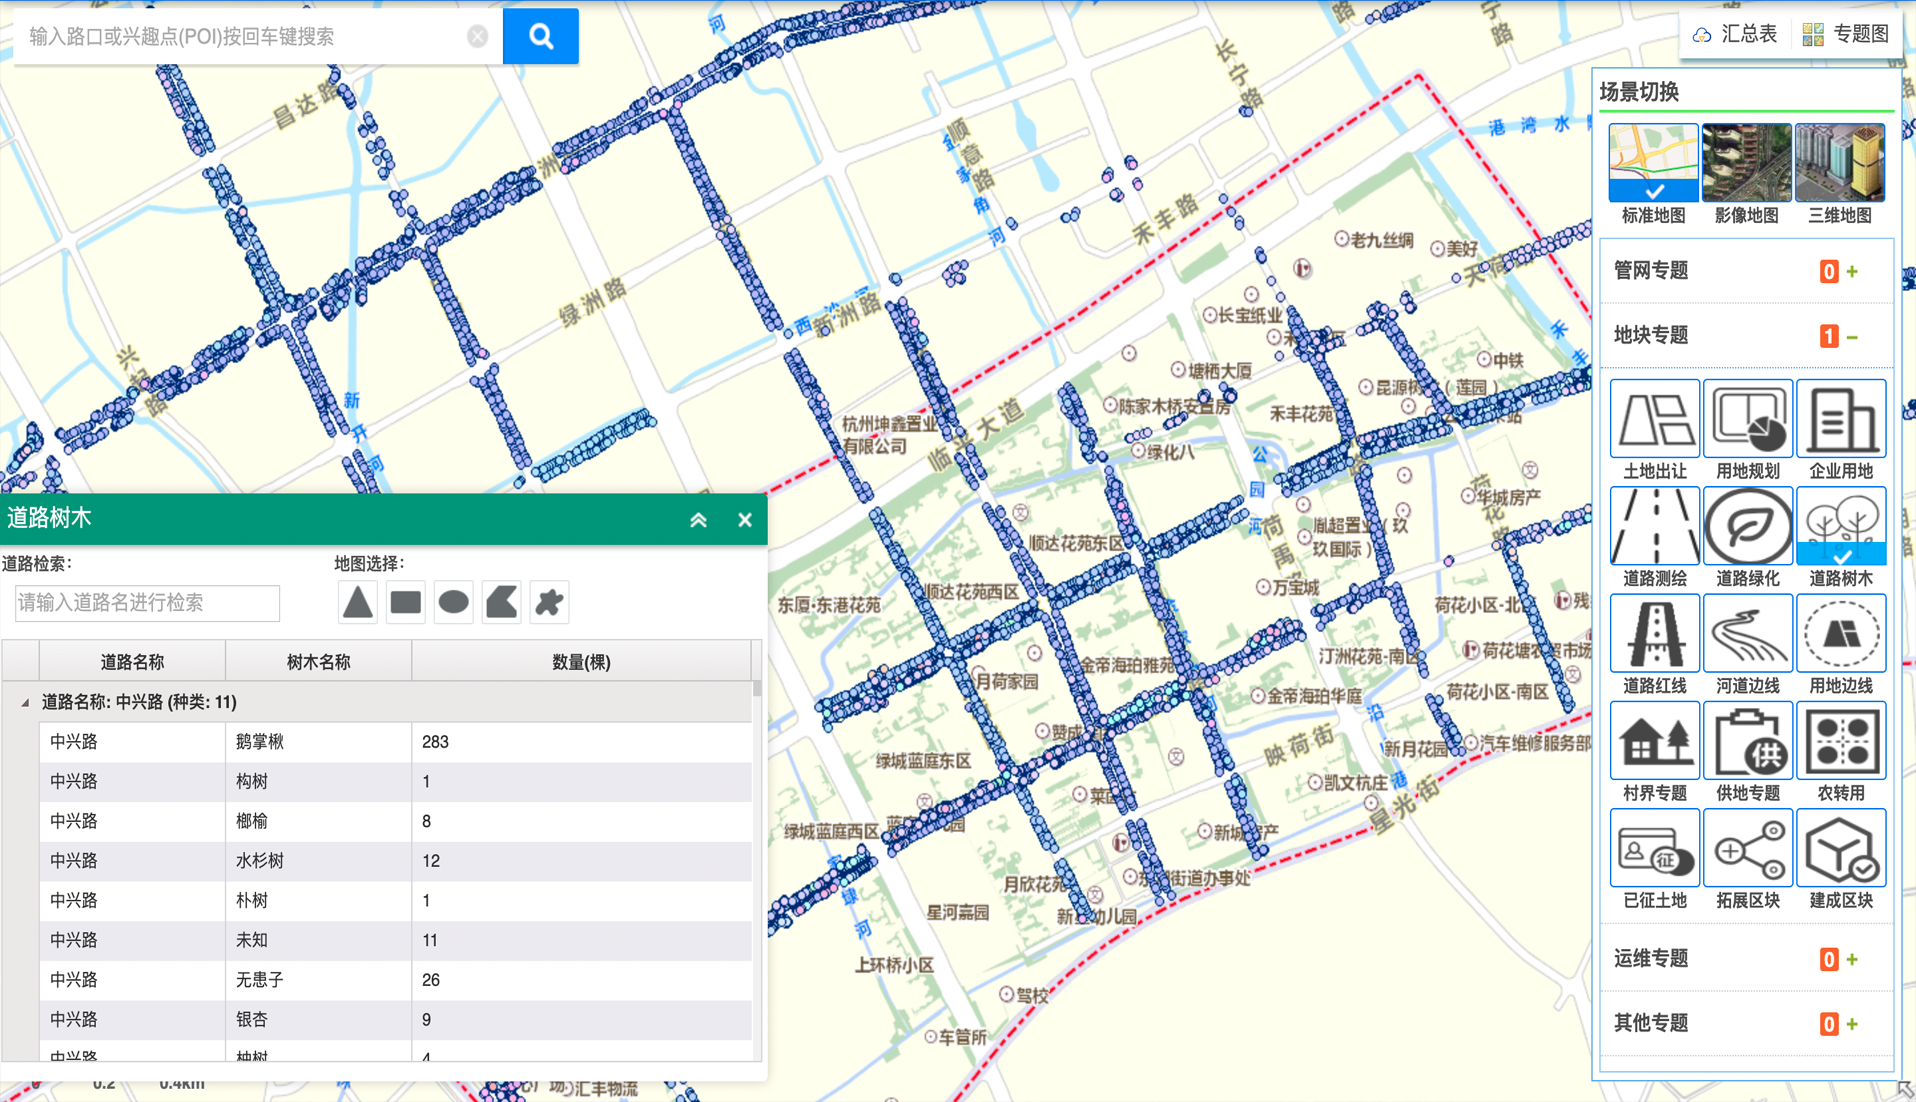This screenshot has height=1102, width=1916.
Task: Click the blue search magnifier button
Action: (540, 37)
